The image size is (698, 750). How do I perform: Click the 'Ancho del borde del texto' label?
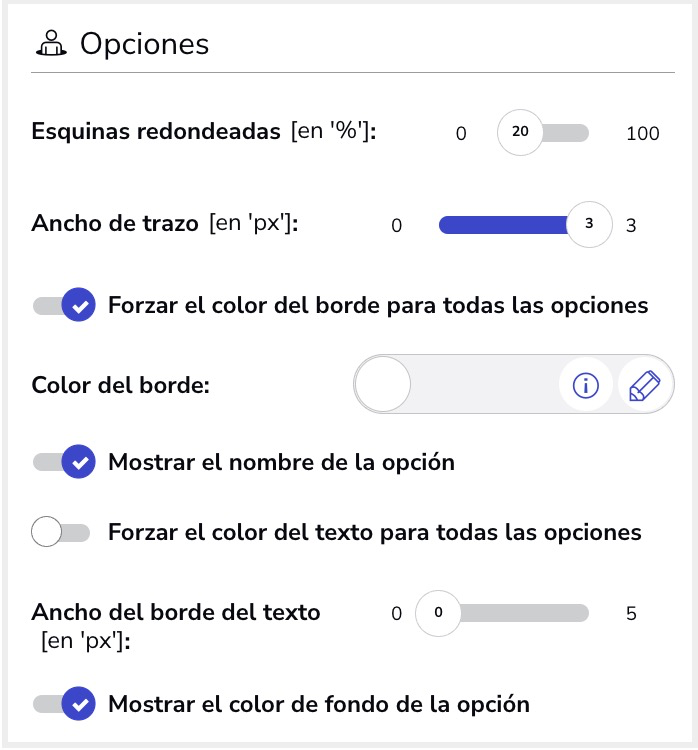point(176,612)
